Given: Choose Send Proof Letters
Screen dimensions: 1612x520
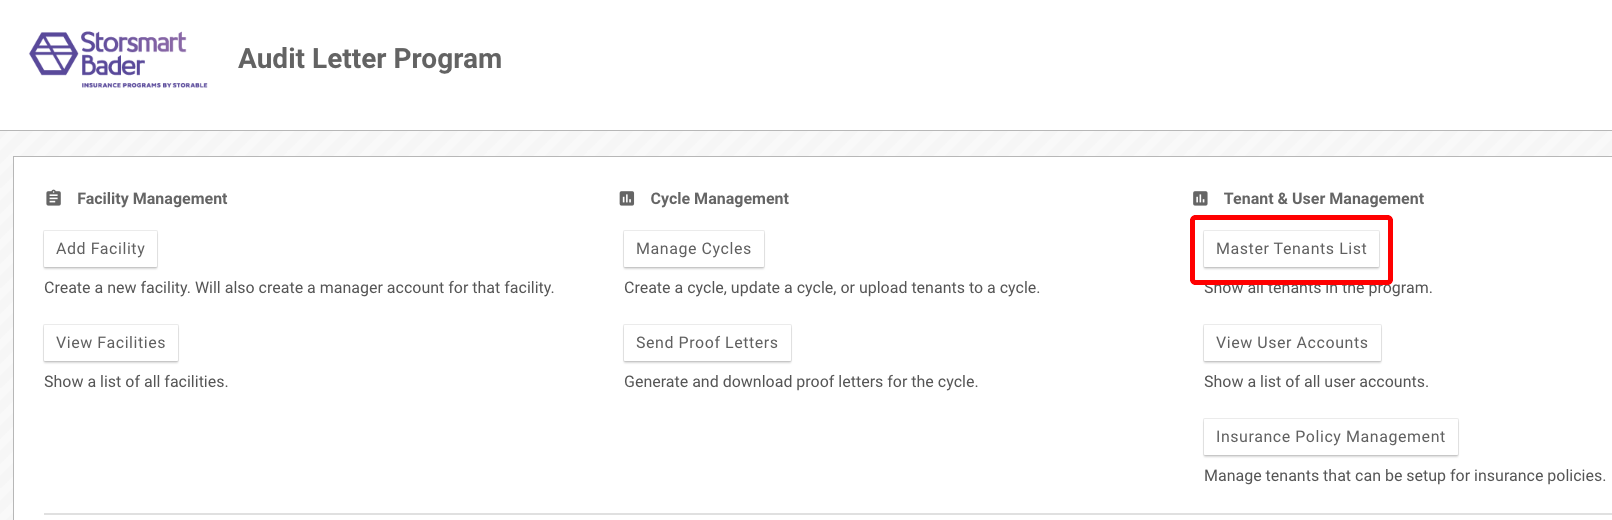Looking at the screenshot, I should click(x=707, y=343).
